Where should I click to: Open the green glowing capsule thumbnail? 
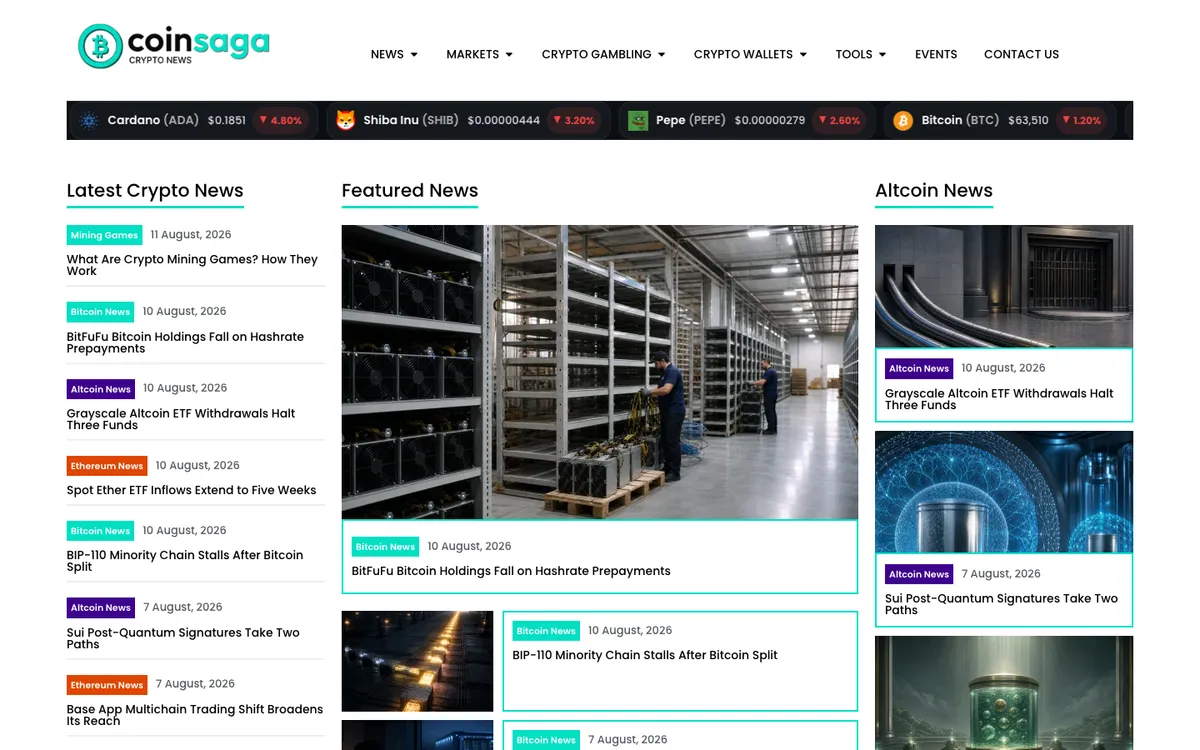1004,693
